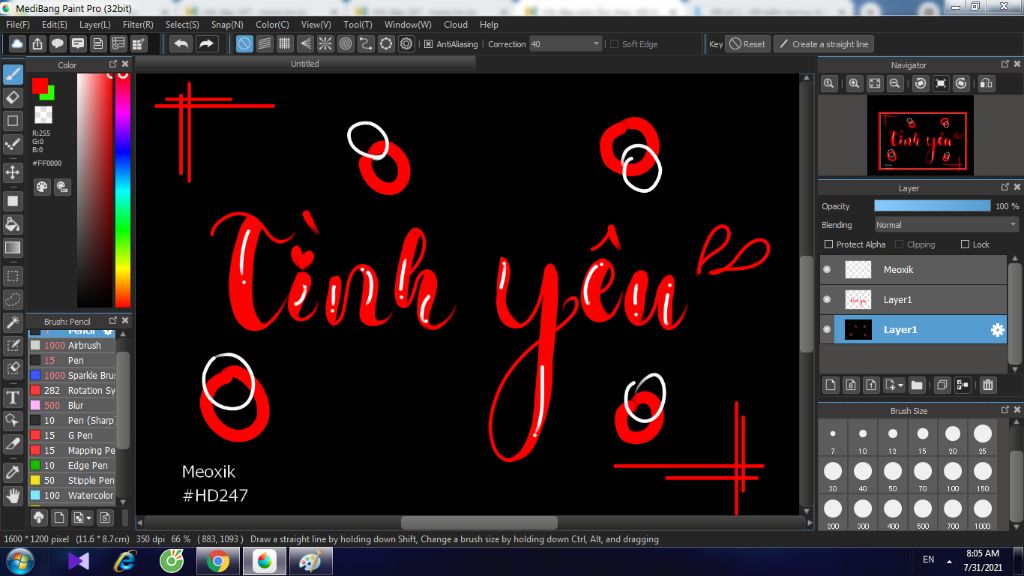Enable the Soft Edge checkbox
The width and height of the screenshot is (1024, 576).
(614, 44)
